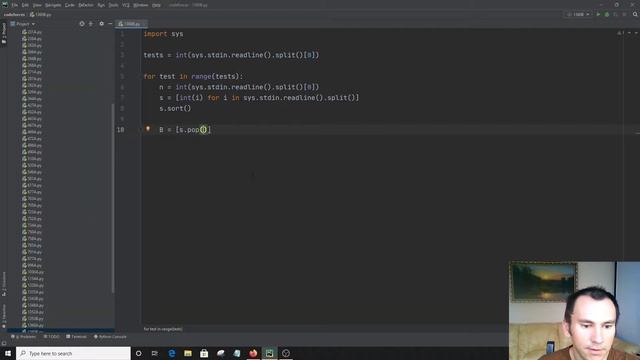Image resolution: width=640 pixels, height=360 pixels.
Task: Toggle the Project tool window side tab
Action: pos(4,33)
